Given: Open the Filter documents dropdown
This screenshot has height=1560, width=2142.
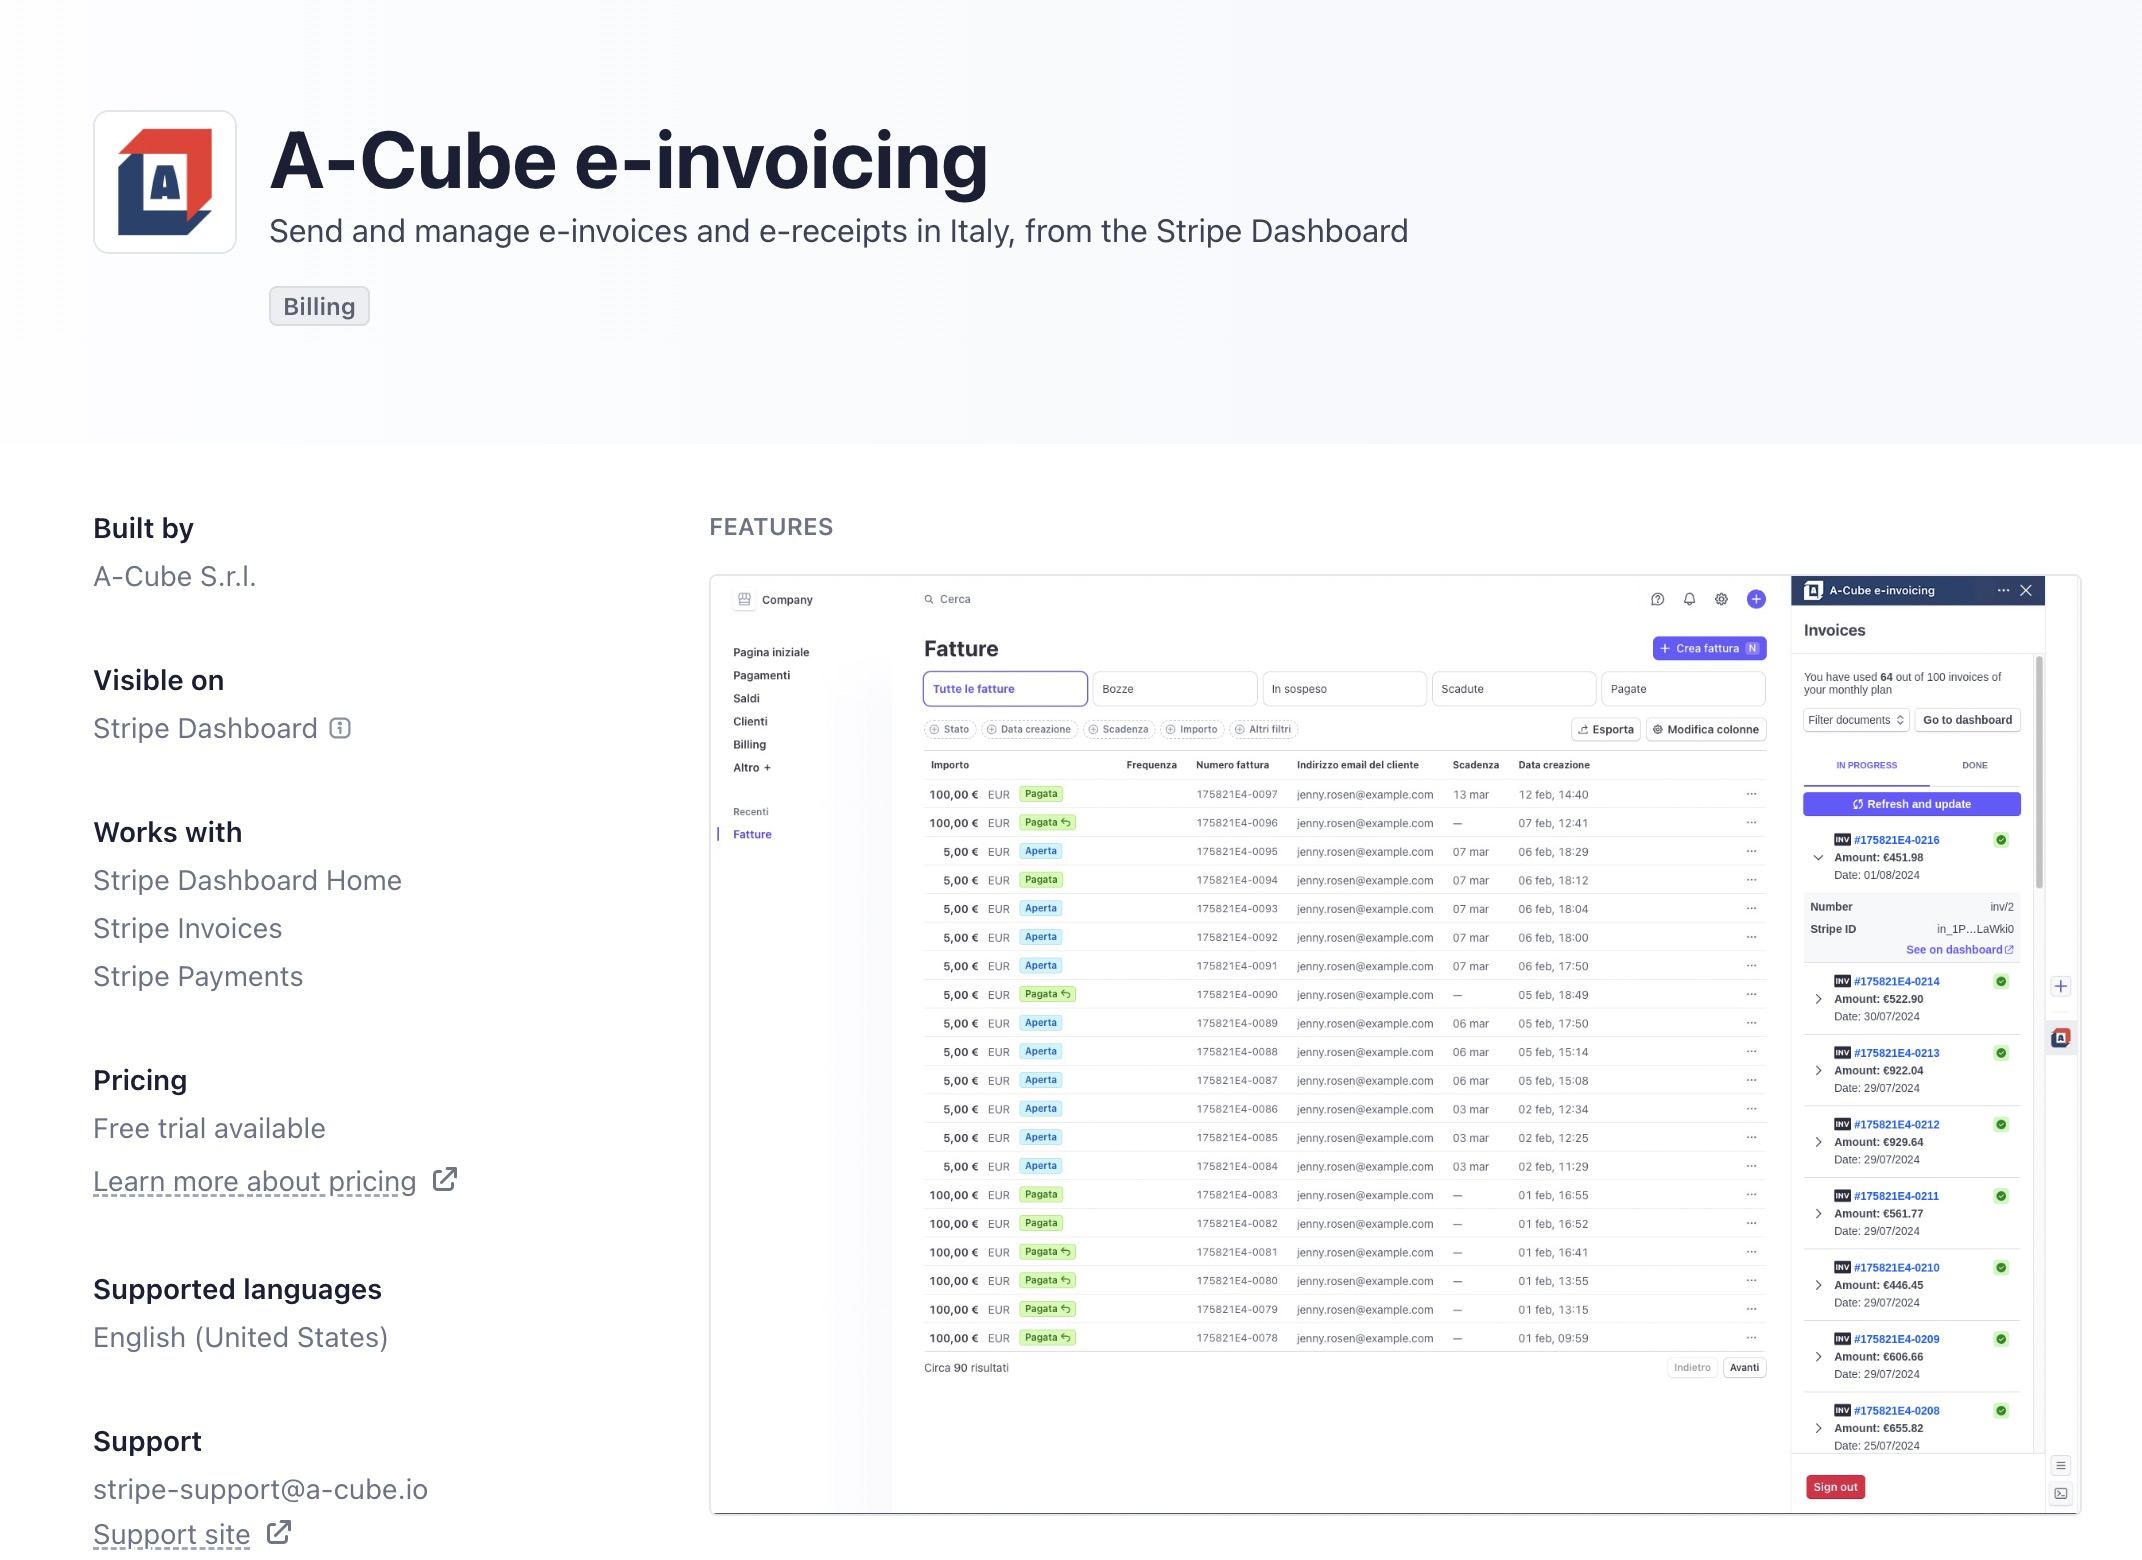Looking at the screenshot, I should [1855, 719].
